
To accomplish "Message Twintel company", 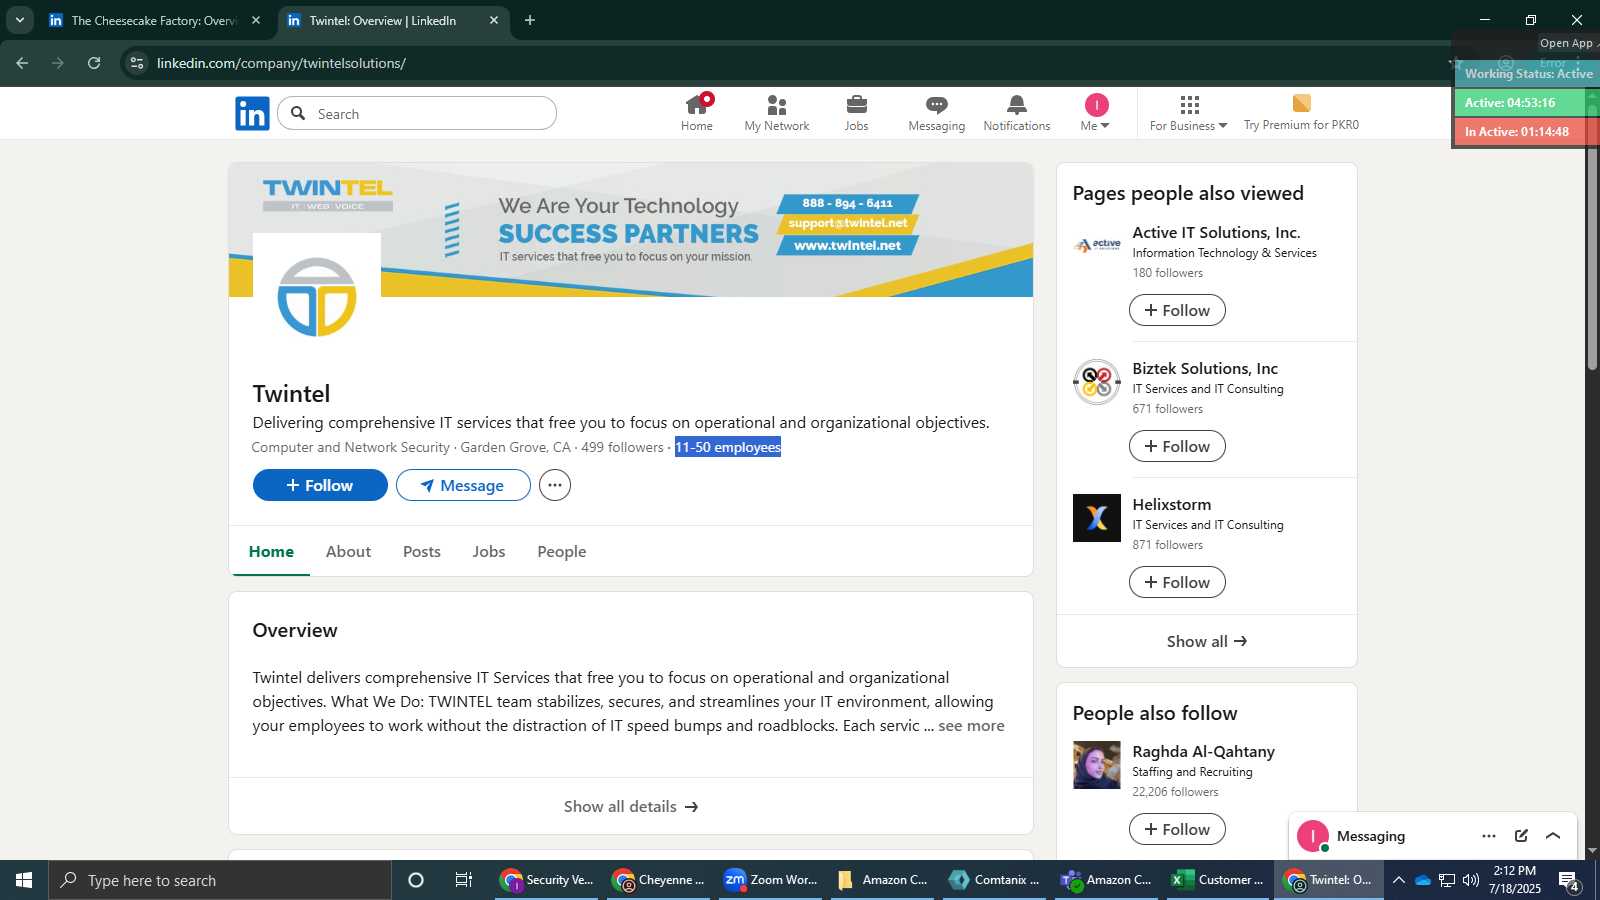I will [463, 485].
